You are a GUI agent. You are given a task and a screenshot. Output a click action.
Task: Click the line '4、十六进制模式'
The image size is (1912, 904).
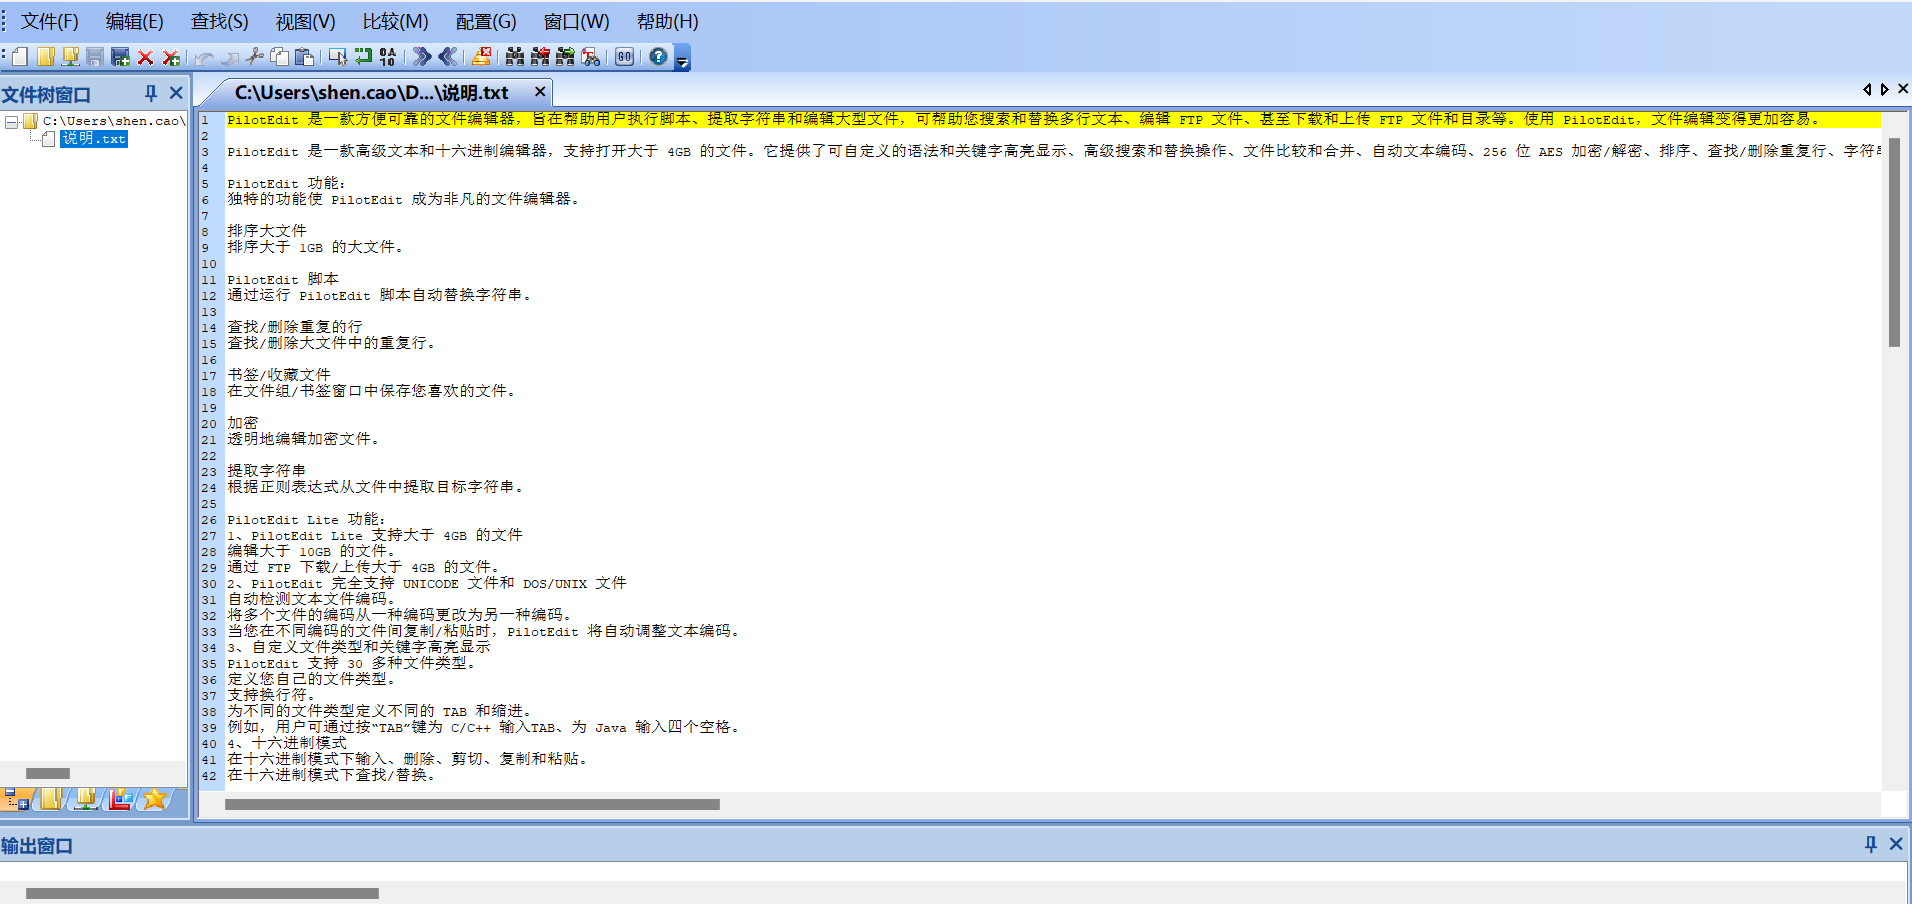[x=287, y=743]
